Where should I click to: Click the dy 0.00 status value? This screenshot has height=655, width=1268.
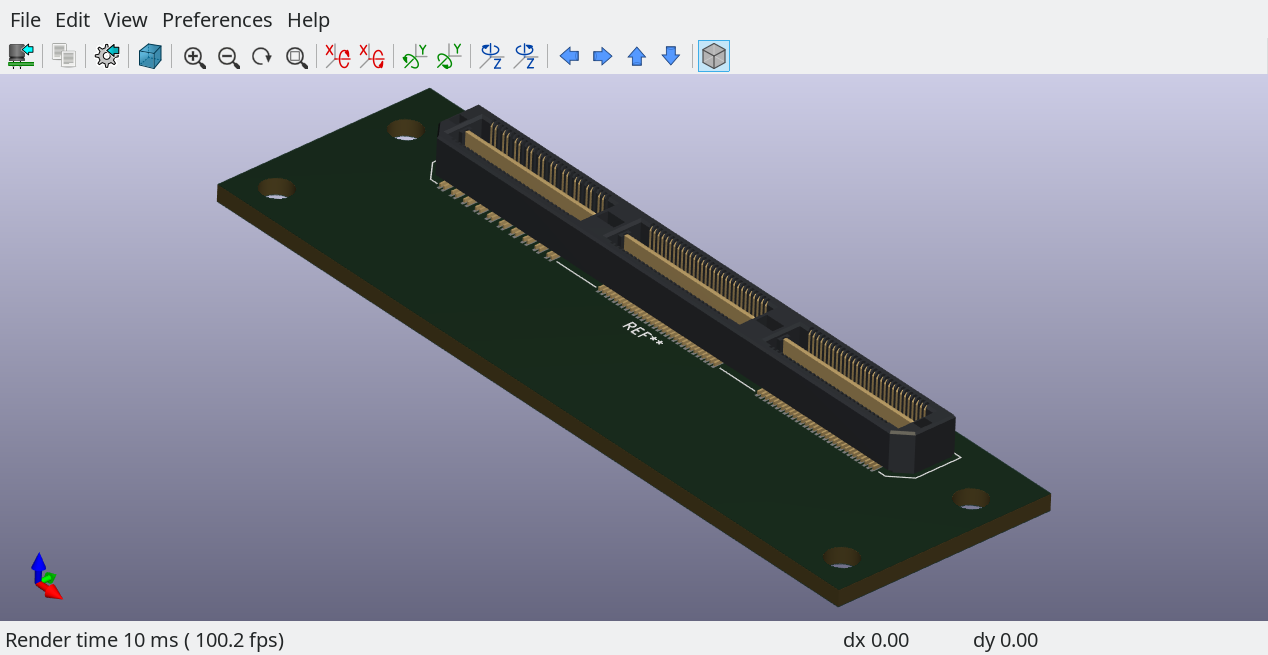[1005, 640]
